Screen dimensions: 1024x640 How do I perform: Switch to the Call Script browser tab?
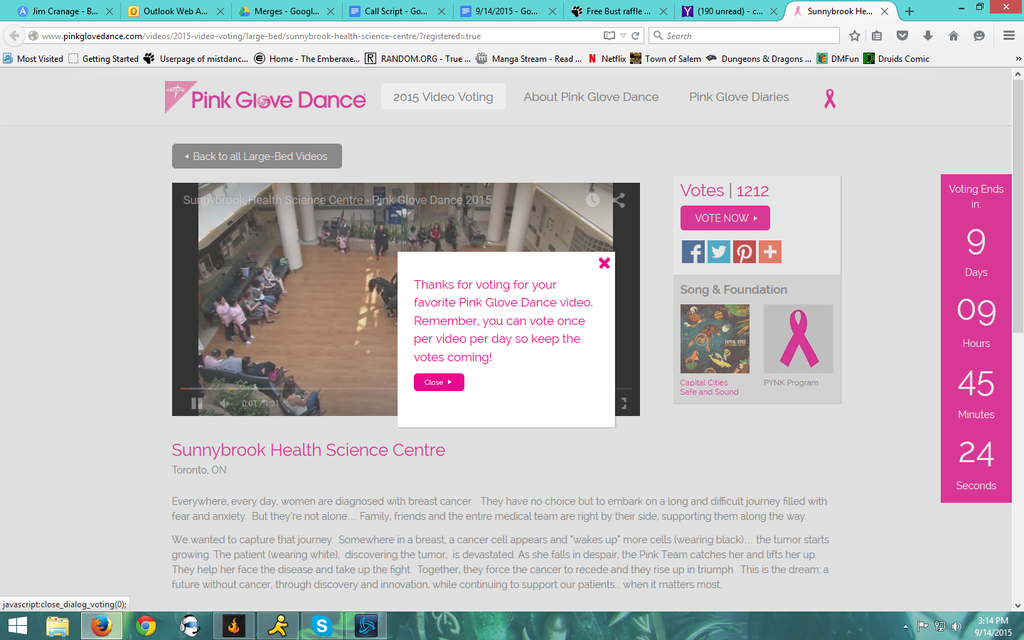pyautogui.click(x=393, y=11)
